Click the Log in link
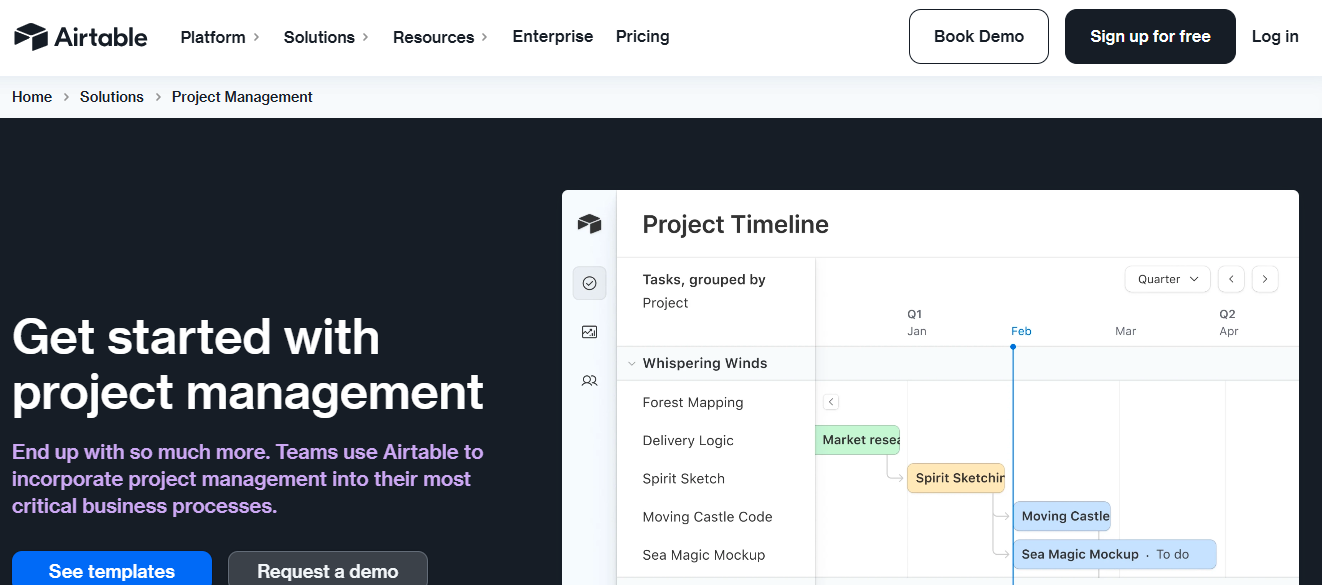This screenshot has height=585, width=1322. tap(1275, 37)
